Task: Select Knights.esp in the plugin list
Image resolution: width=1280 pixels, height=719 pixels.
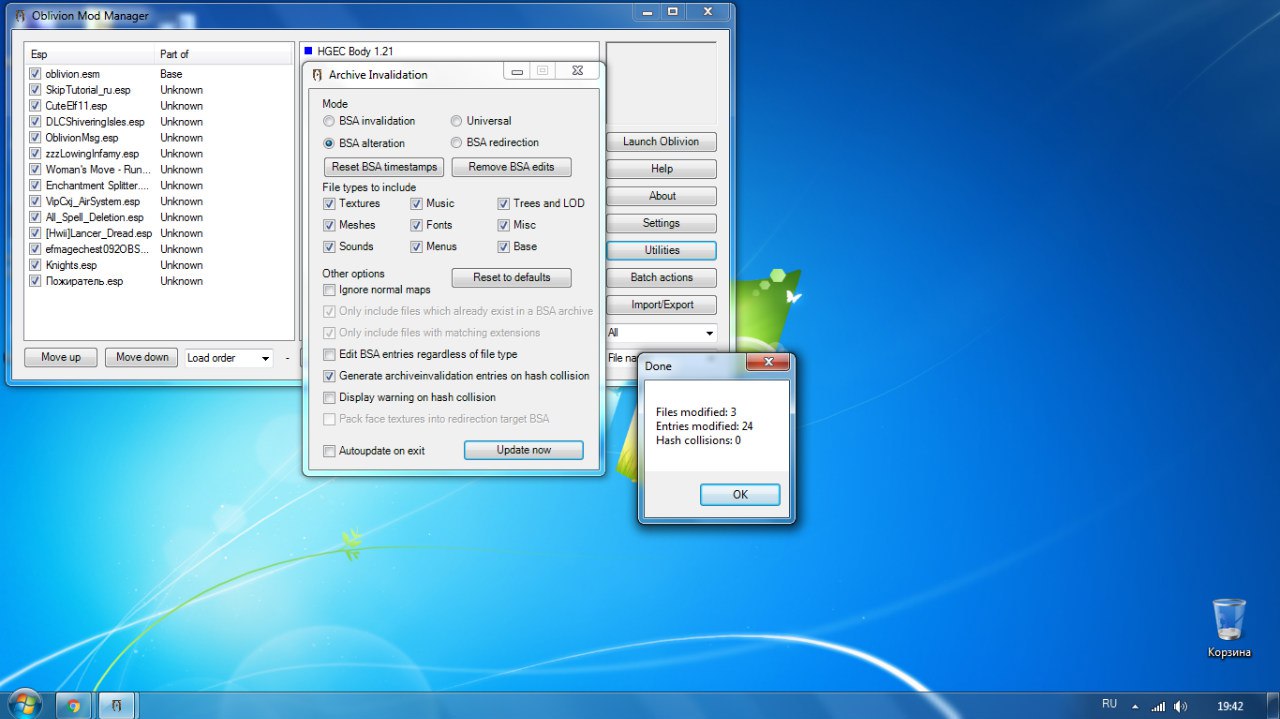Action: tap(71, 265)
